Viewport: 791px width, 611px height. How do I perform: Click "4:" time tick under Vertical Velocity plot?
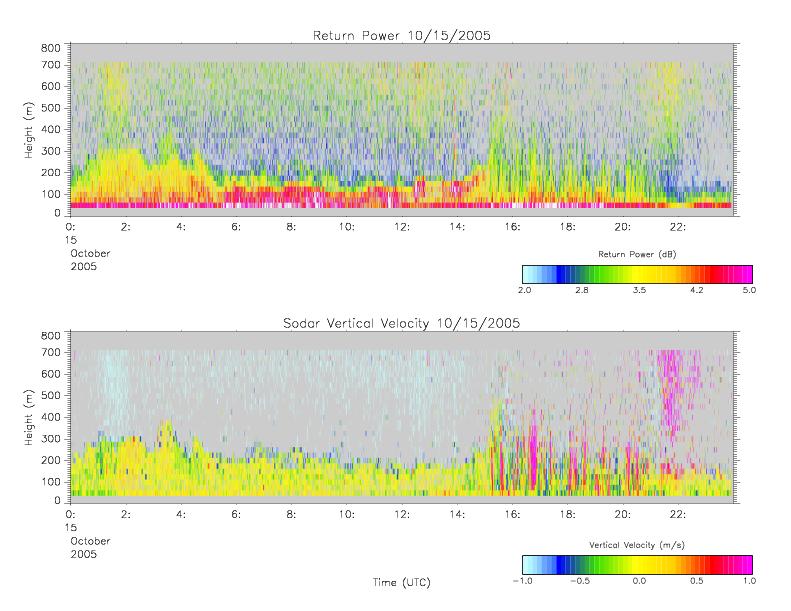click(181, 515)
